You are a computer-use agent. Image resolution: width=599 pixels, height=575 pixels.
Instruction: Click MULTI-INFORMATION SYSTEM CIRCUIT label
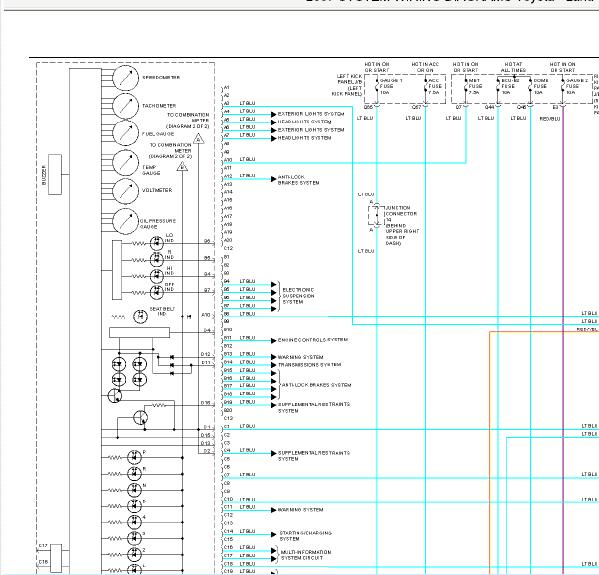pyautogui.click(x=306, y=555)
